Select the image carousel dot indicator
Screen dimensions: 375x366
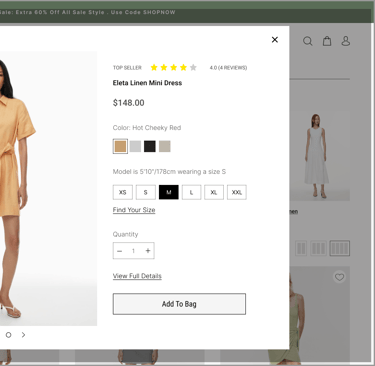9,335
